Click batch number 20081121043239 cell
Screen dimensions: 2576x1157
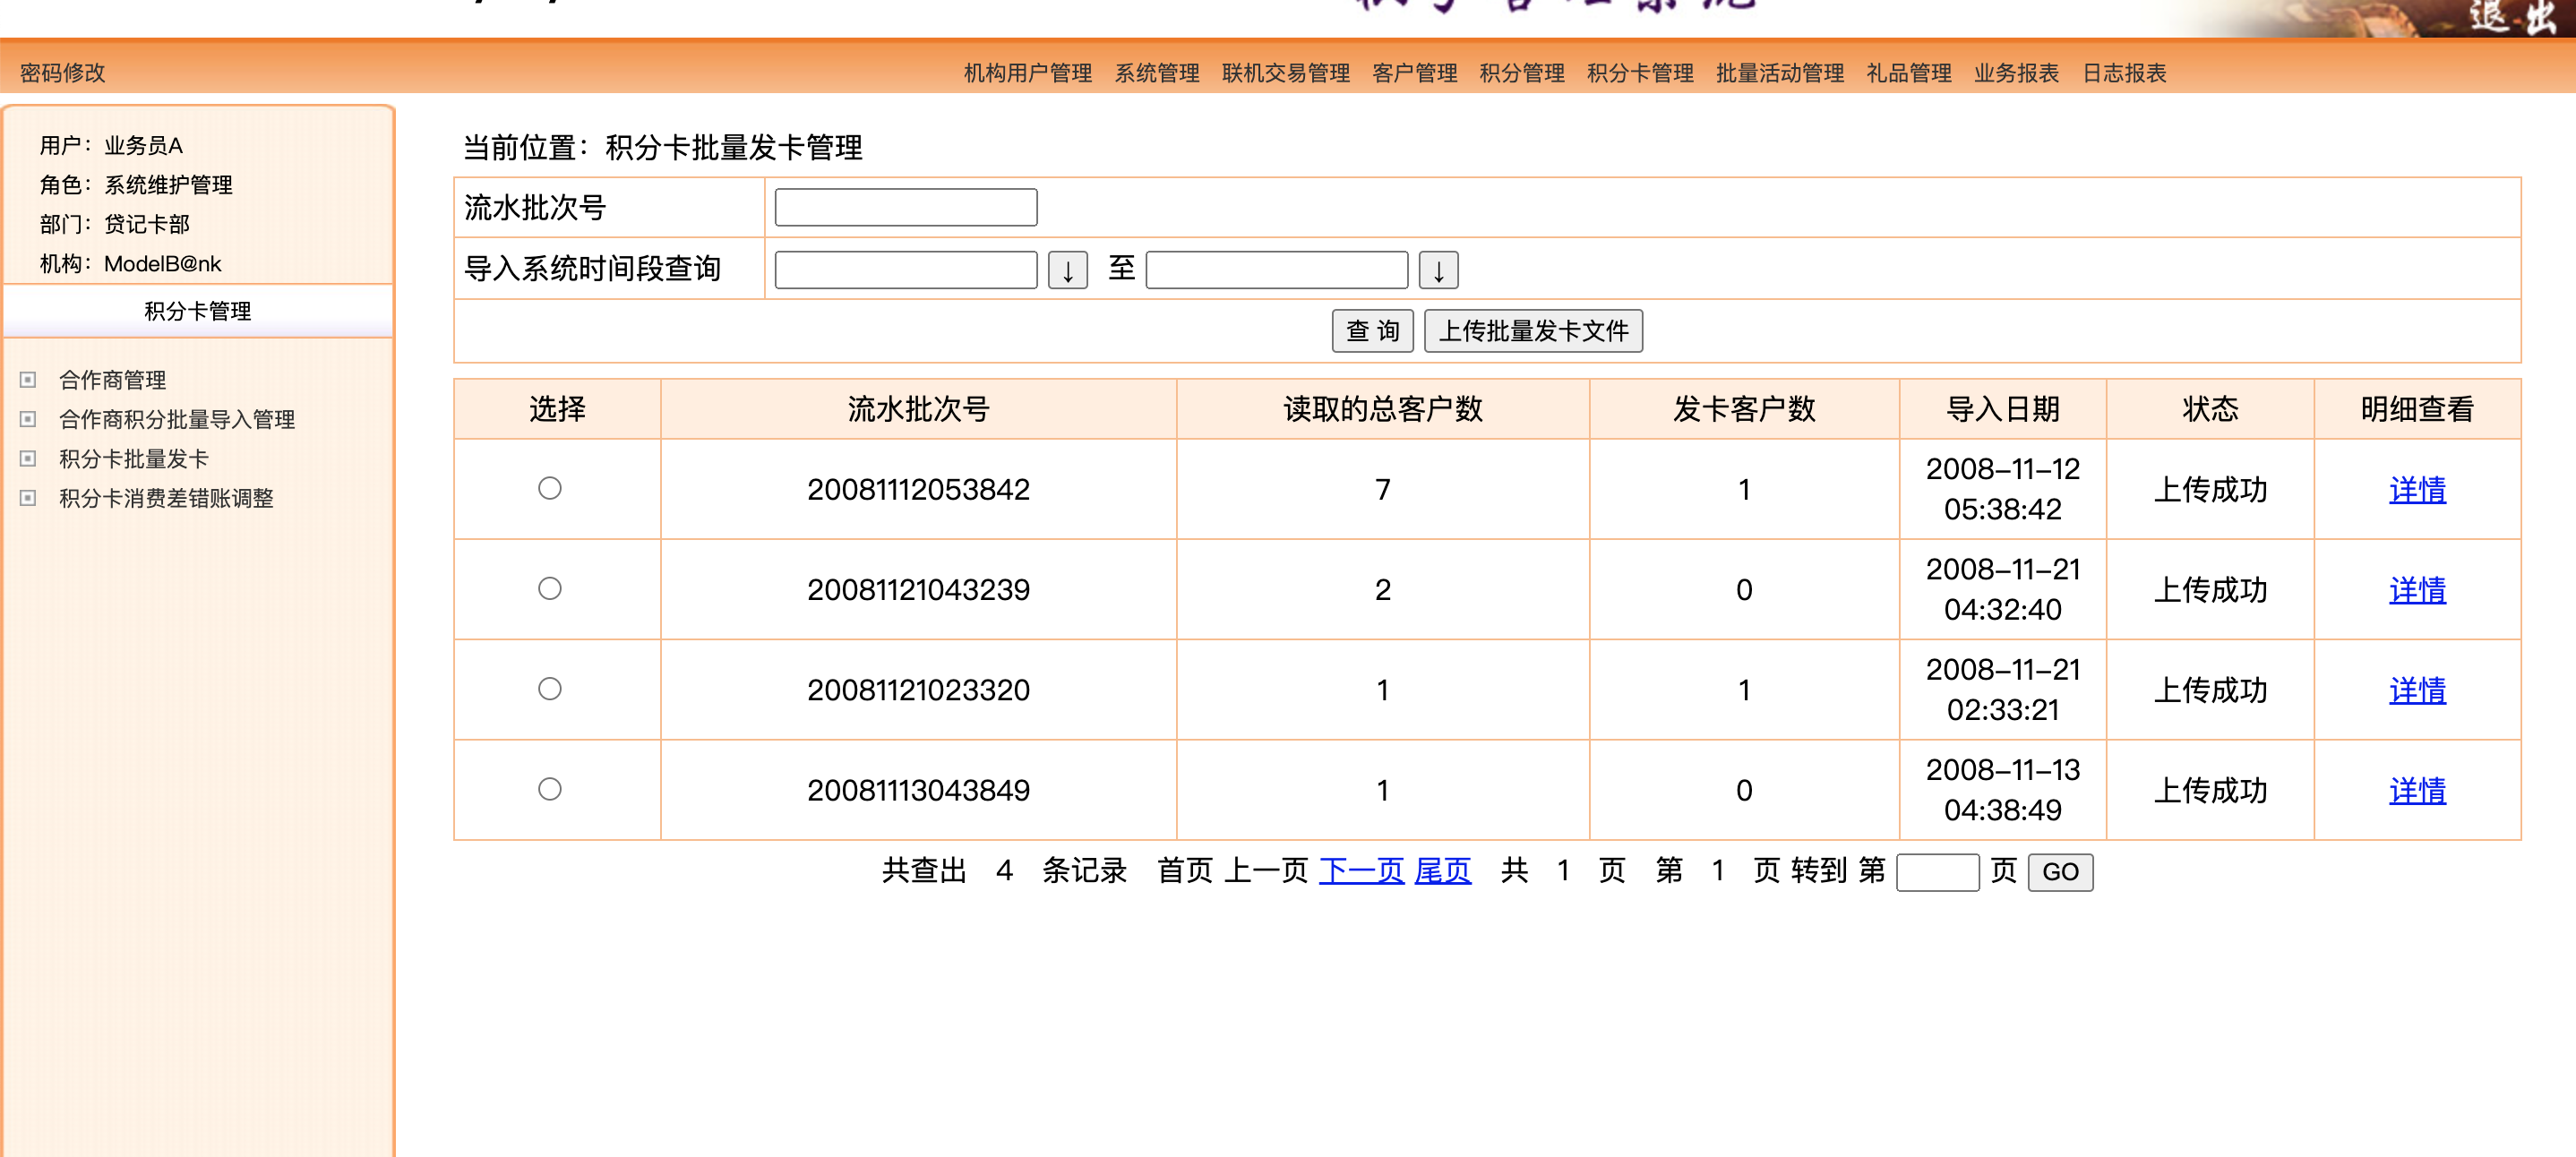918,590
